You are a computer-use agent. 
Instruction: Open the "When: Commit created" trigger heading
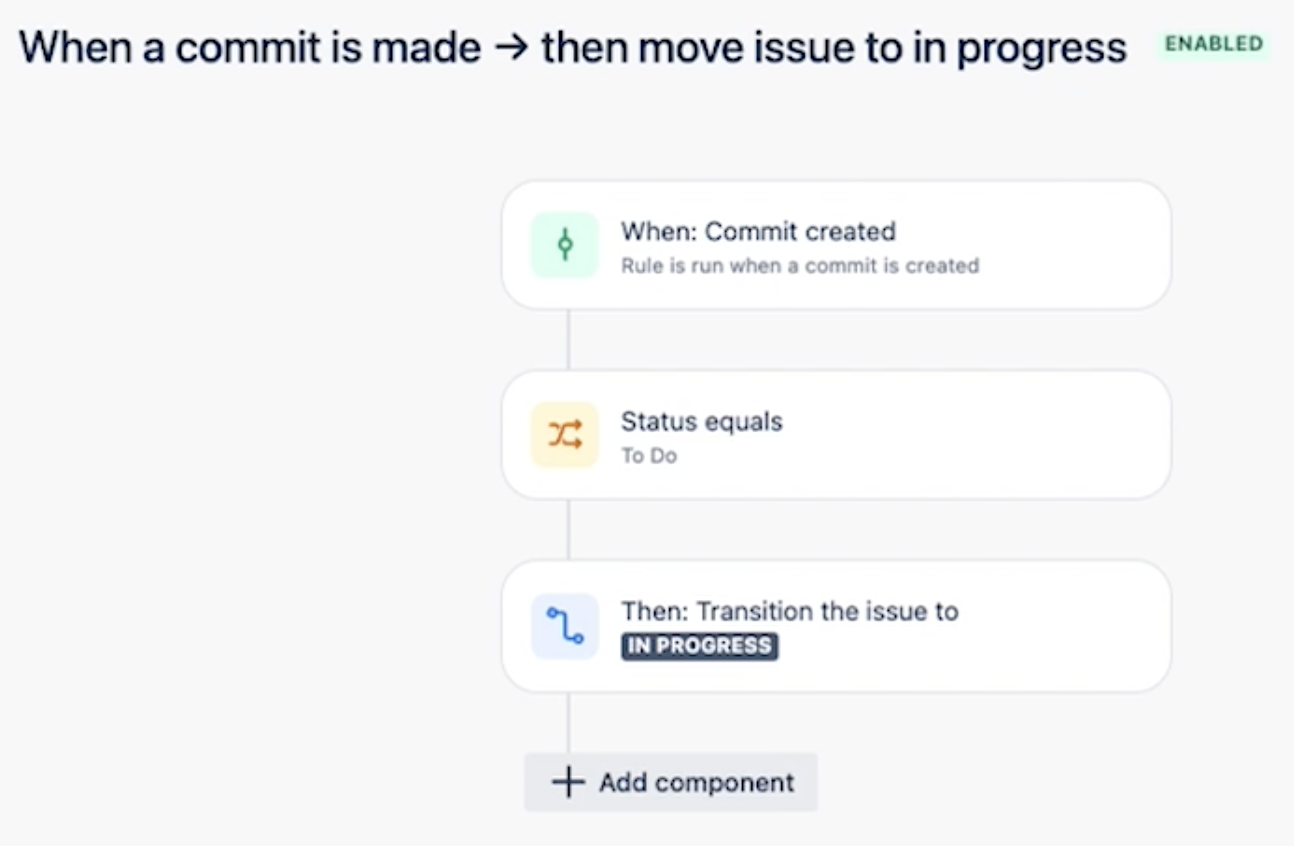758,231
